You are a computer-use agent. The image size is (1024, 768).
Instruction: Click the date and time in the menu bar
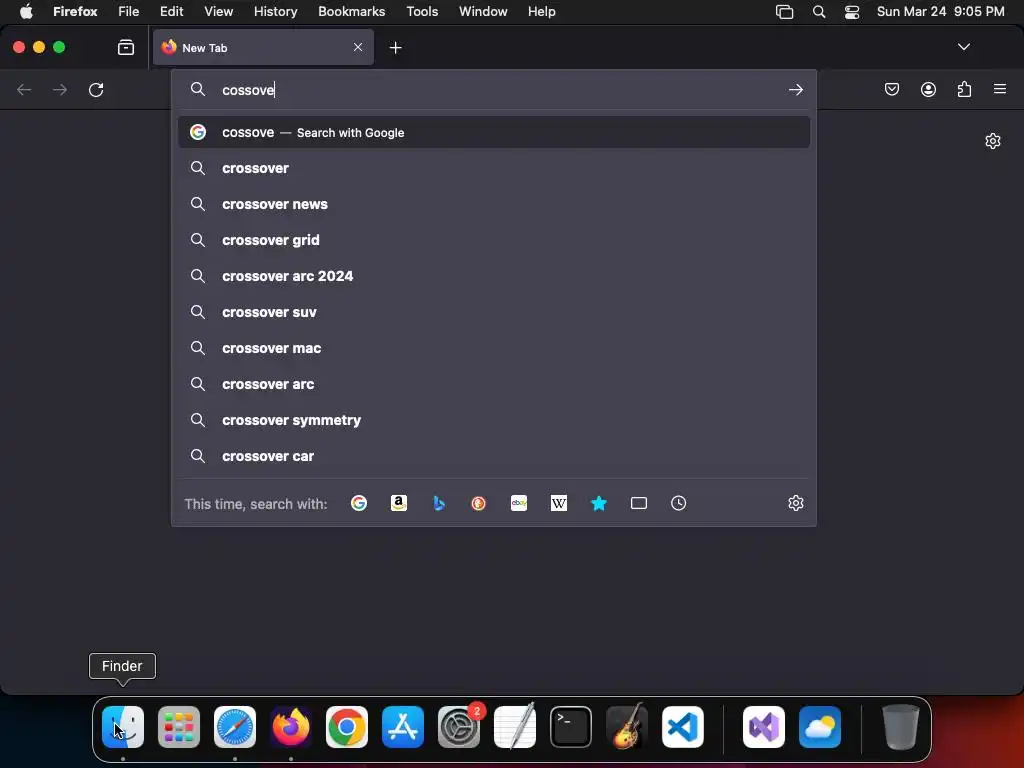940,12
